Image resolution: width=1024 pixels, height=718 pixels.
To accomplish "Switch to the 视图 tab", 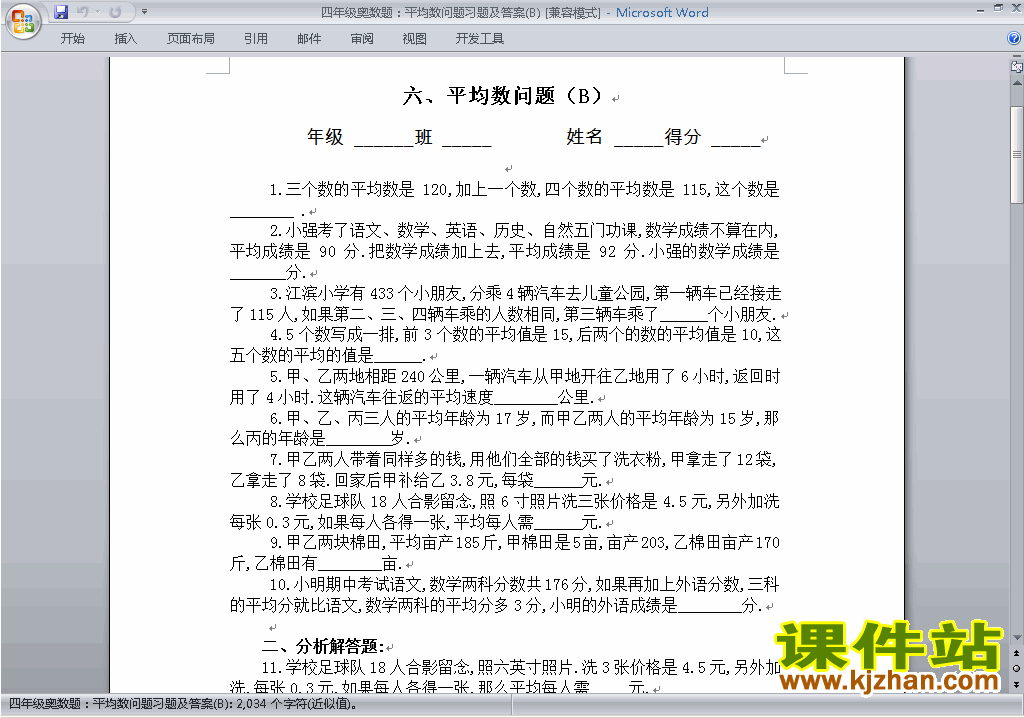I will (x=414, y=39).
